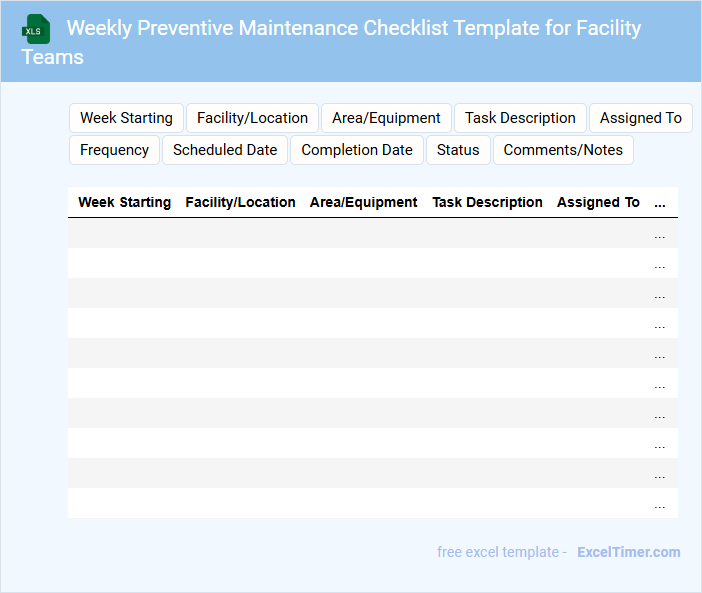Viewport: 702px width, 593px height.
Task: Expand more columns via header ellipsis
Action: [x=659, y=203]
